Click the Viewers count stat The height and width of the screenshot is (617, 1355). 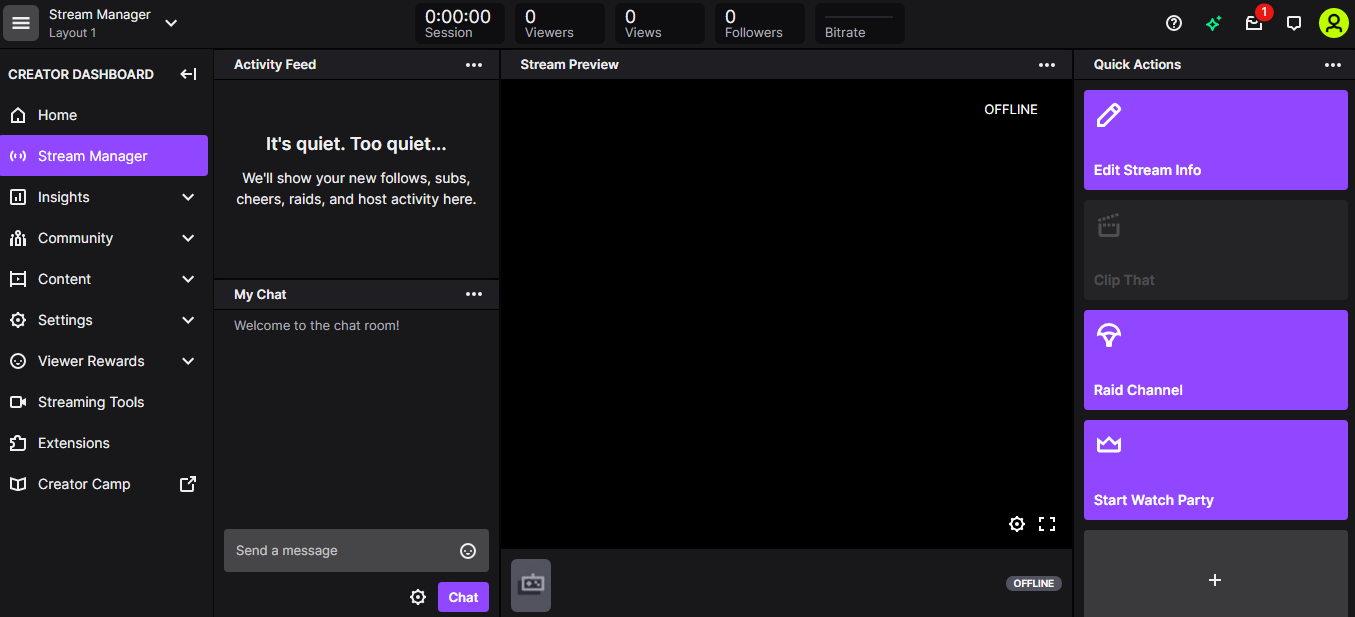560,23
